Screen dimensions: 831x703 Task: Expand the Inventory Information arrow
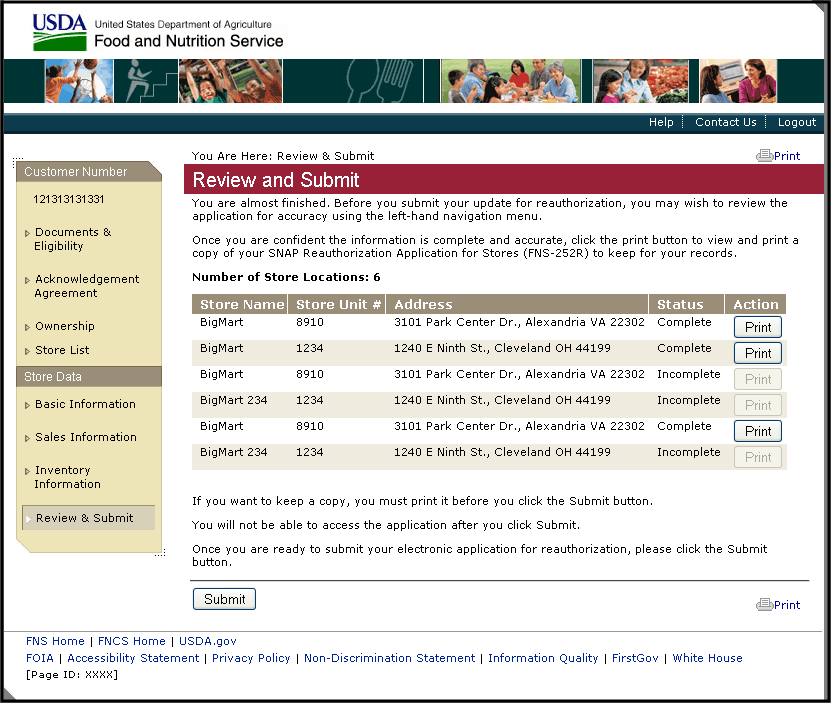27,471
